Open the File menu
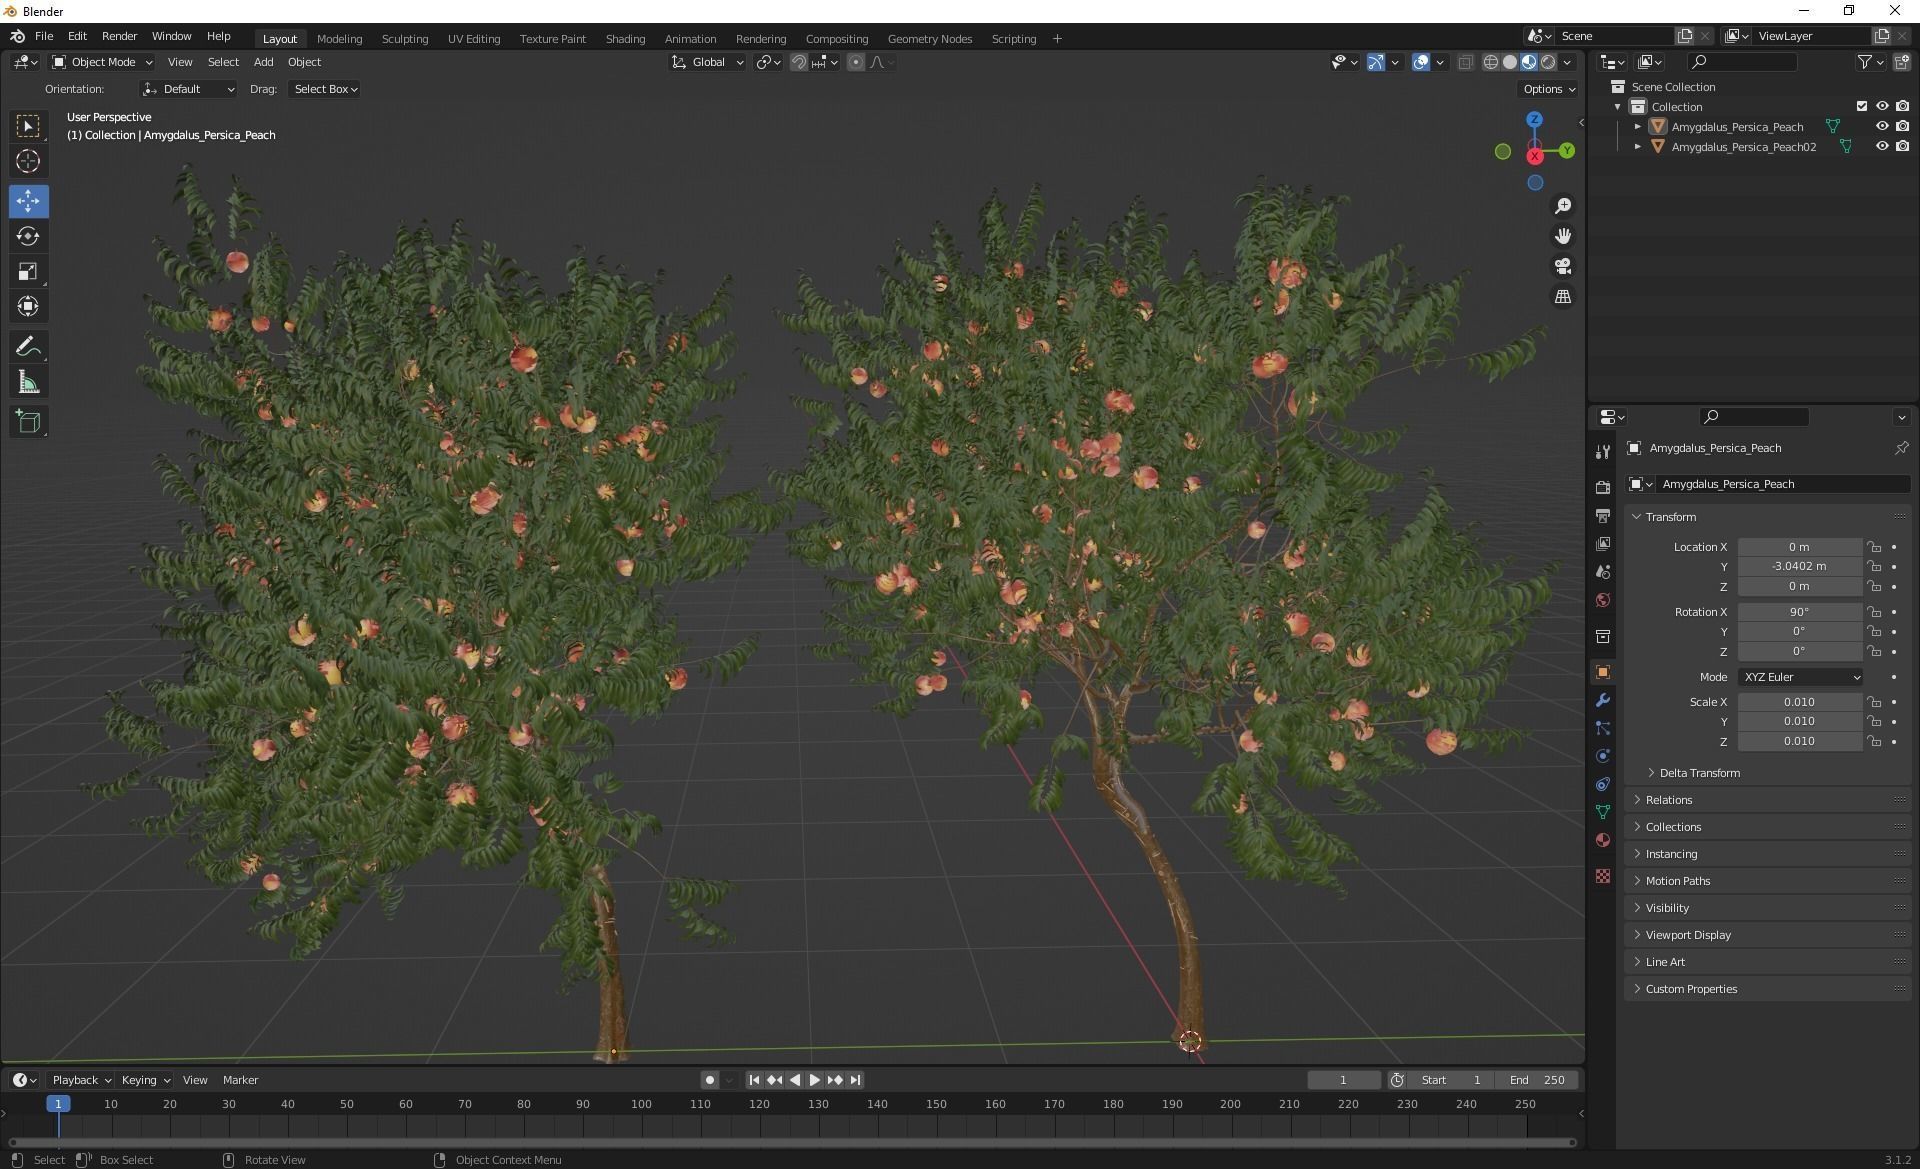Image resolution: width=1920 pixels, height=1169 pixels. point(44,36)
